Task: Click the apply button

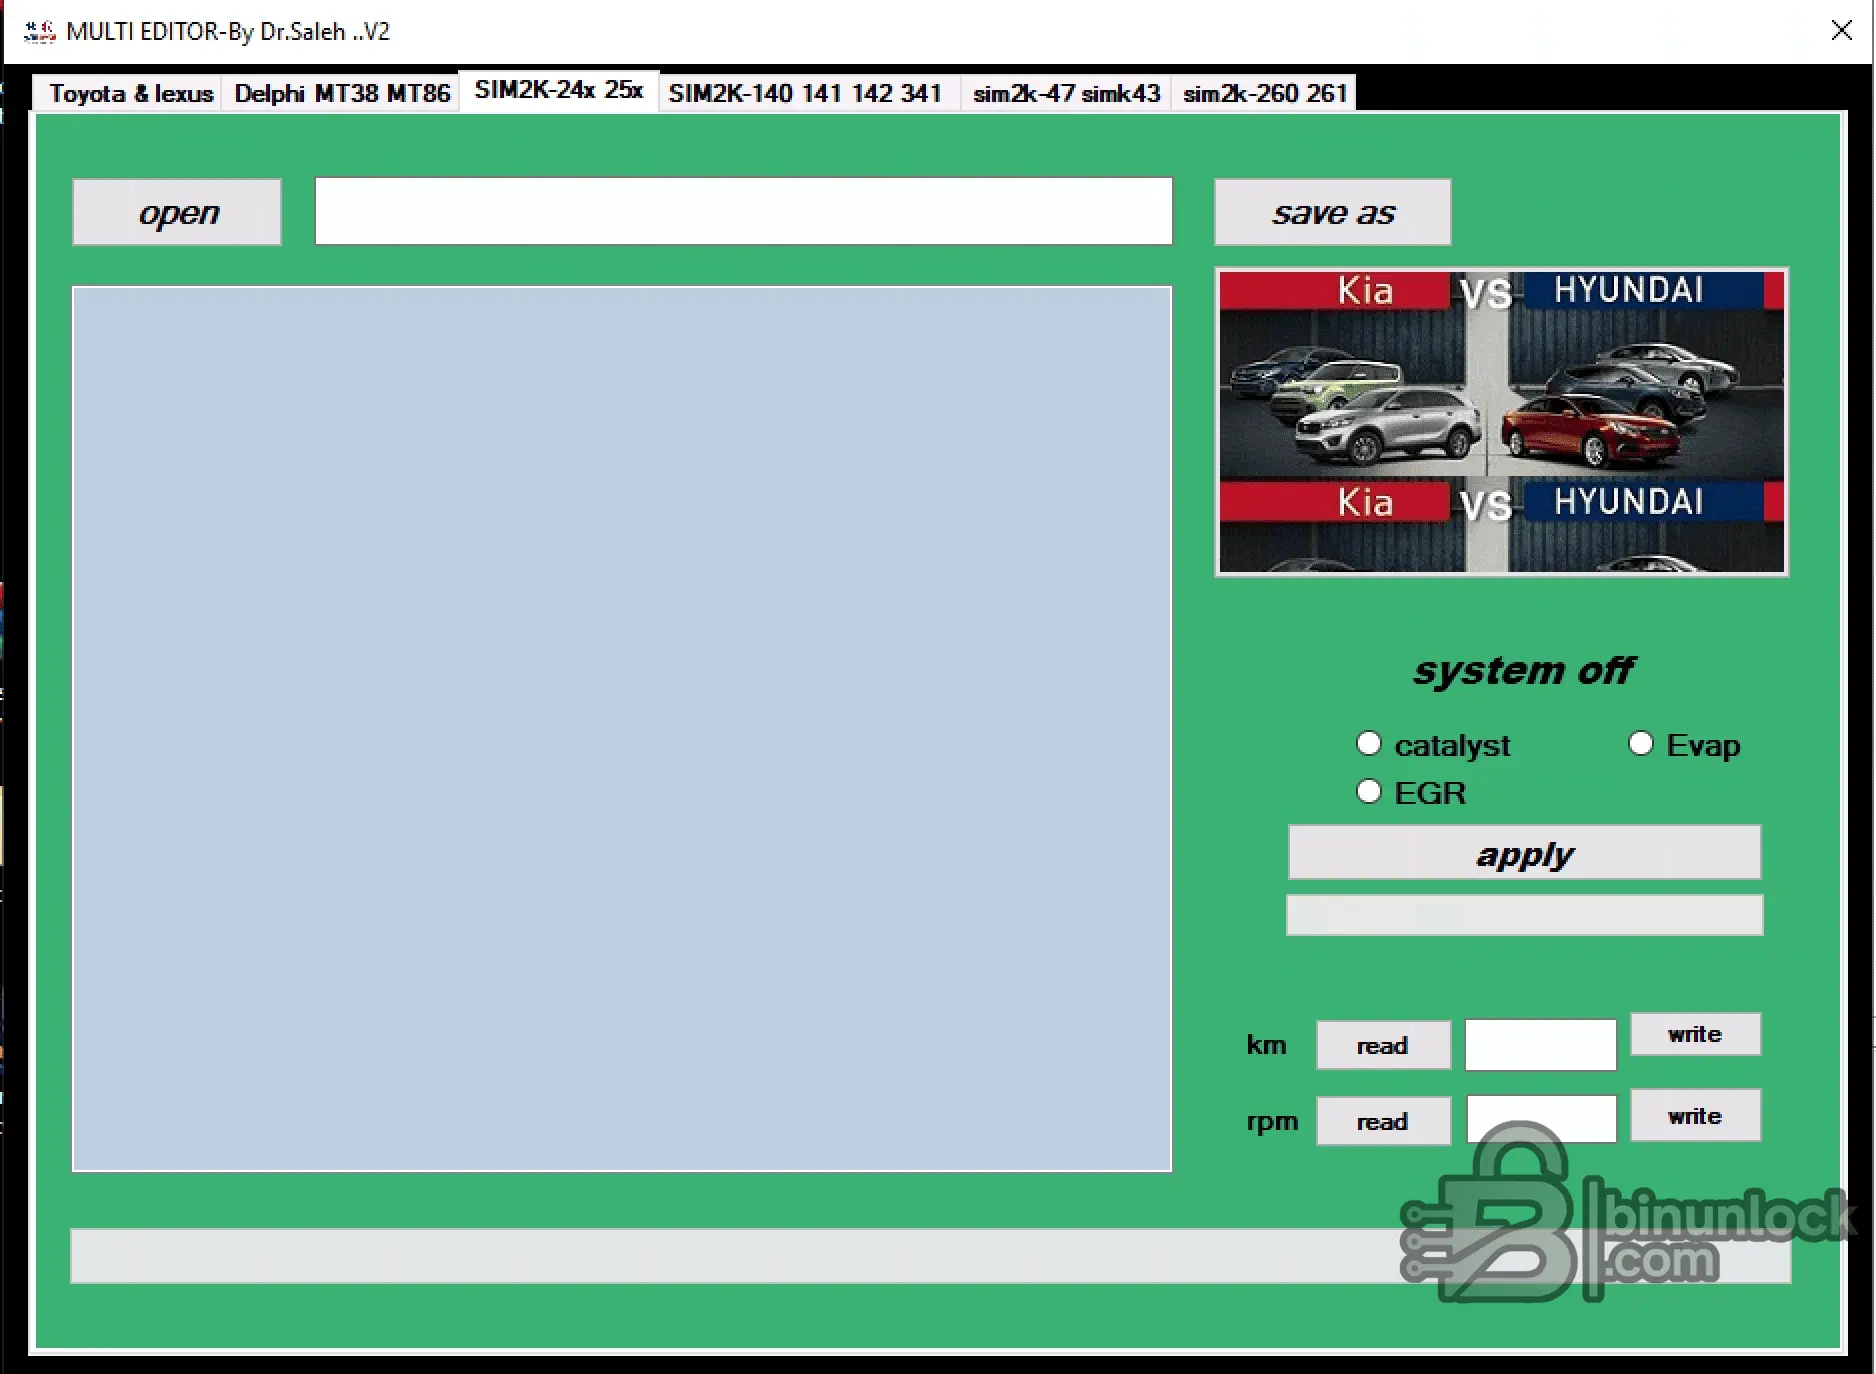Action: pyautogui.click(x=1525, y=853)
